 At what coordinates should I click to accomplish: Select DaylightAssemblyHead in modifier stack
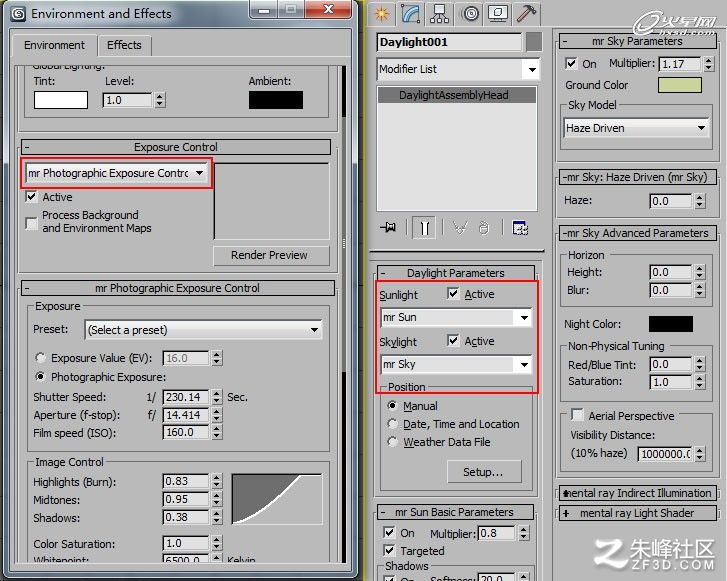[x=457, y=95]
